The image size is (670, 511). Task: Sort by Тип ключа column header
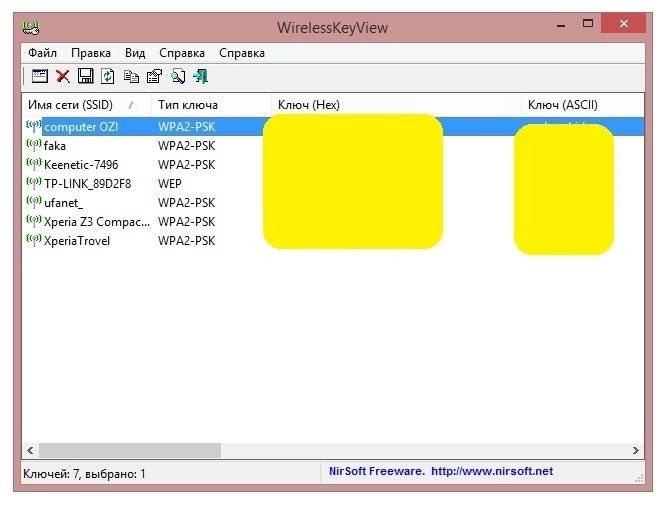[211, 105]
